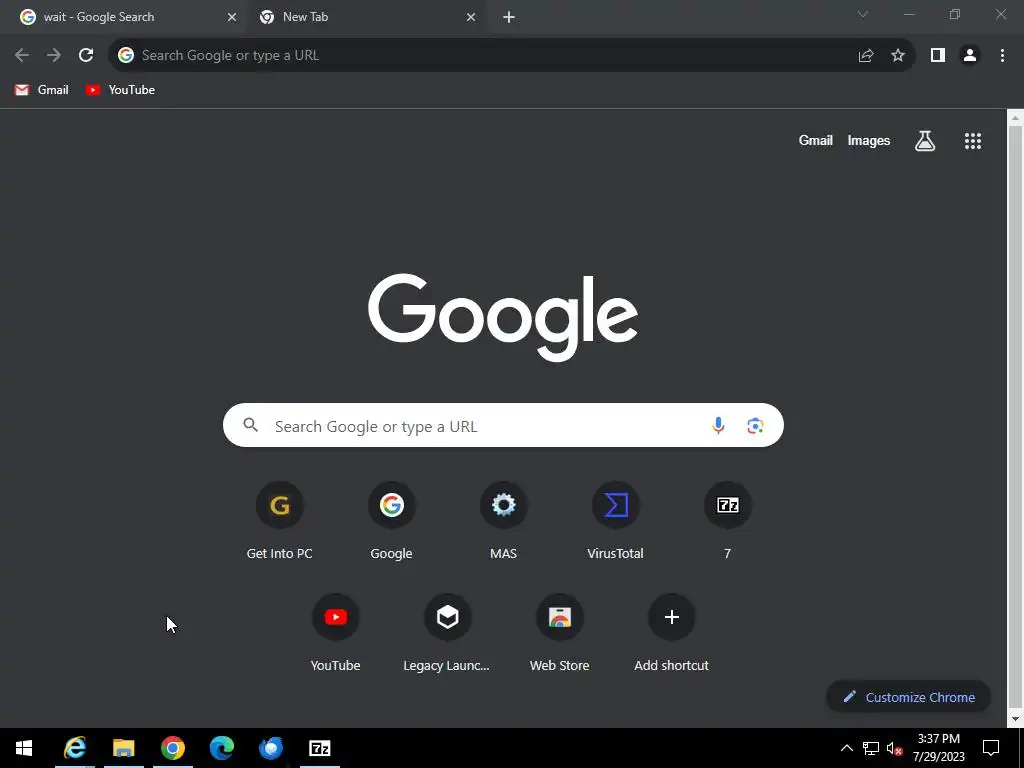Close the New Tab tab
Image resolution: width=1024 pixels, height=768 pixels.
[x=471, y=18]
